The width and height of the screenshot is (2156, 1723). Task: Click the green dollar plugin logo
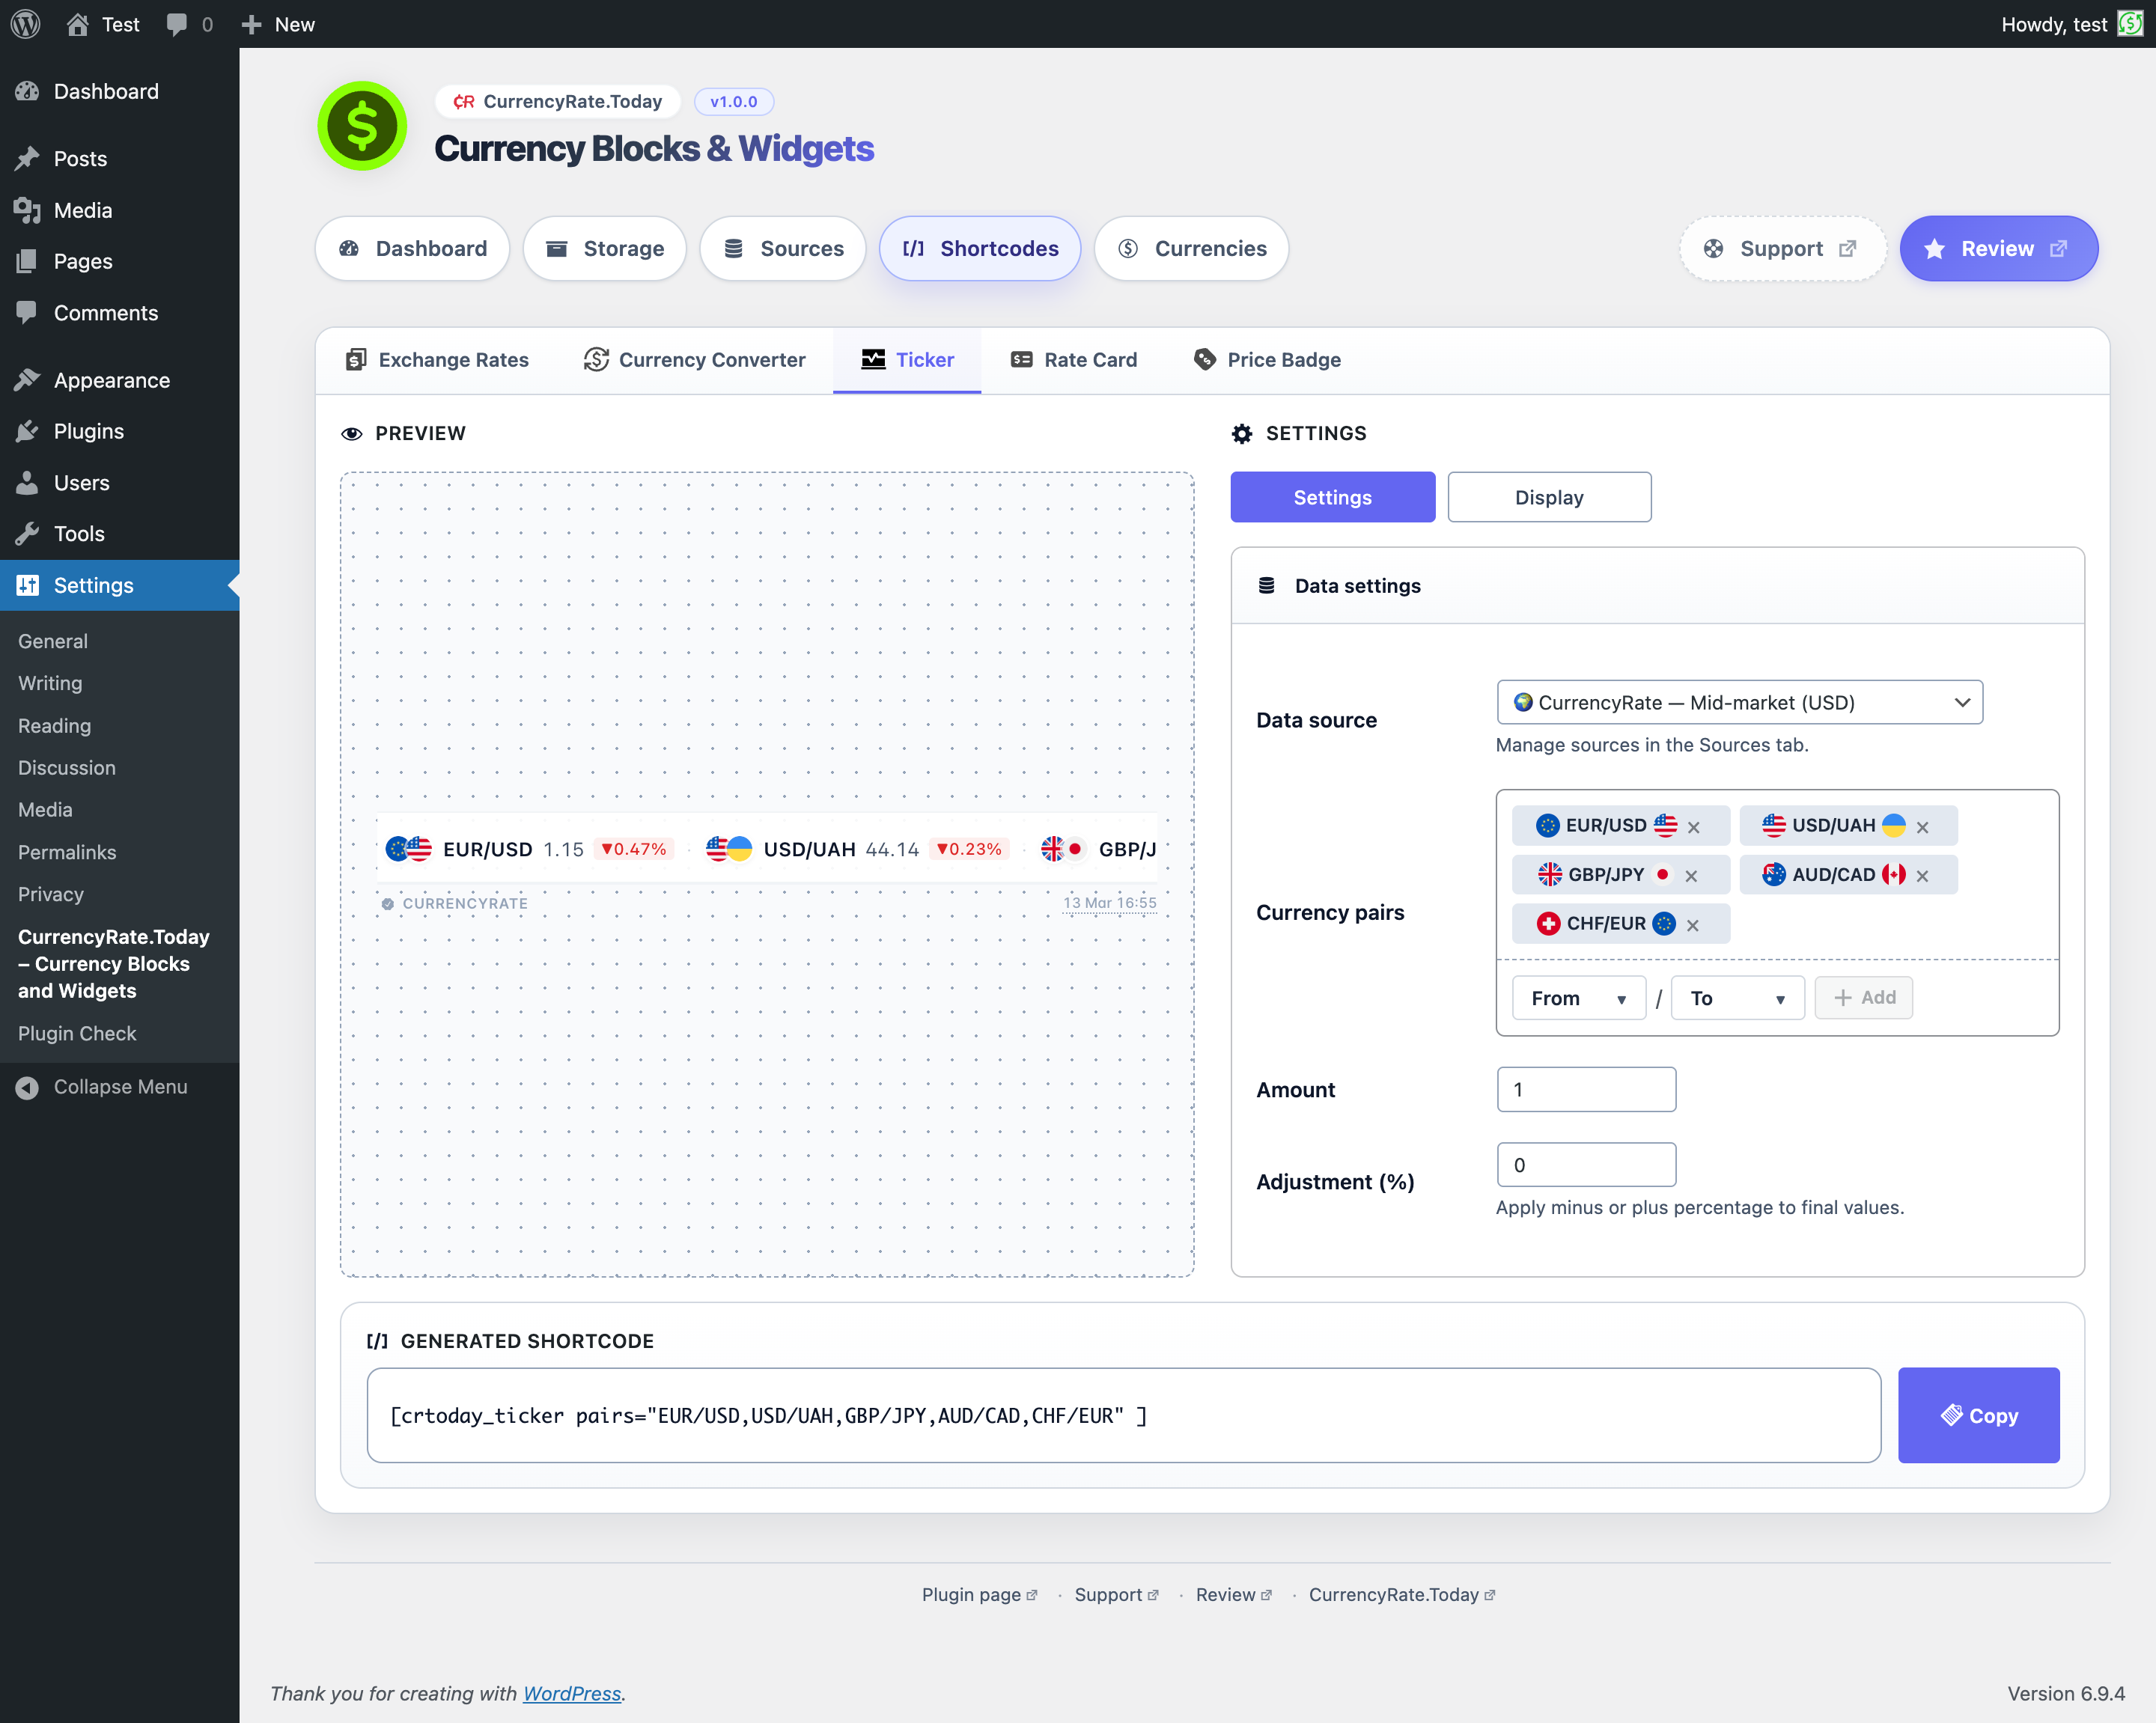(361, 126)
